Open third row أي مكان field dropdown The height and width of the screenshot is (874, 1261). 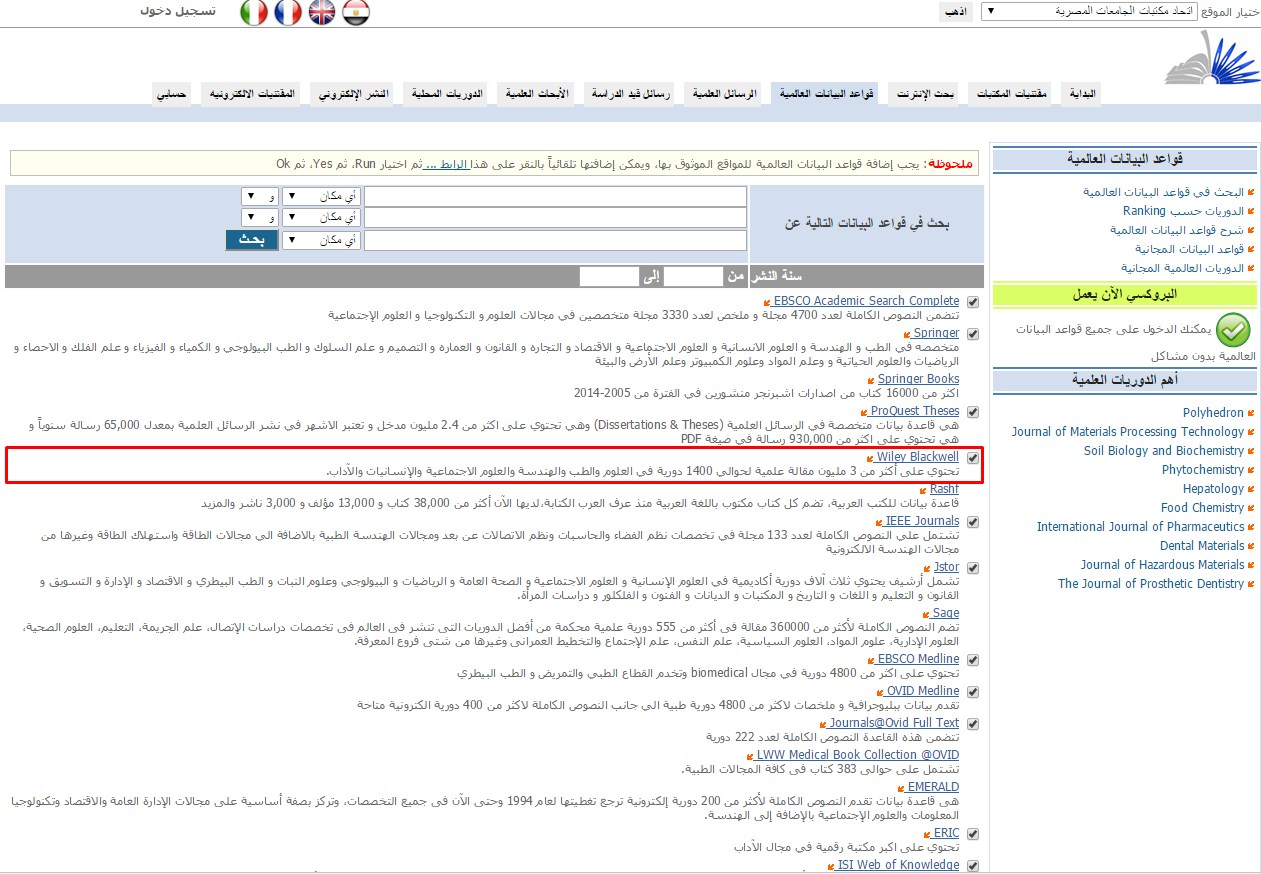(x=321, y=240)
